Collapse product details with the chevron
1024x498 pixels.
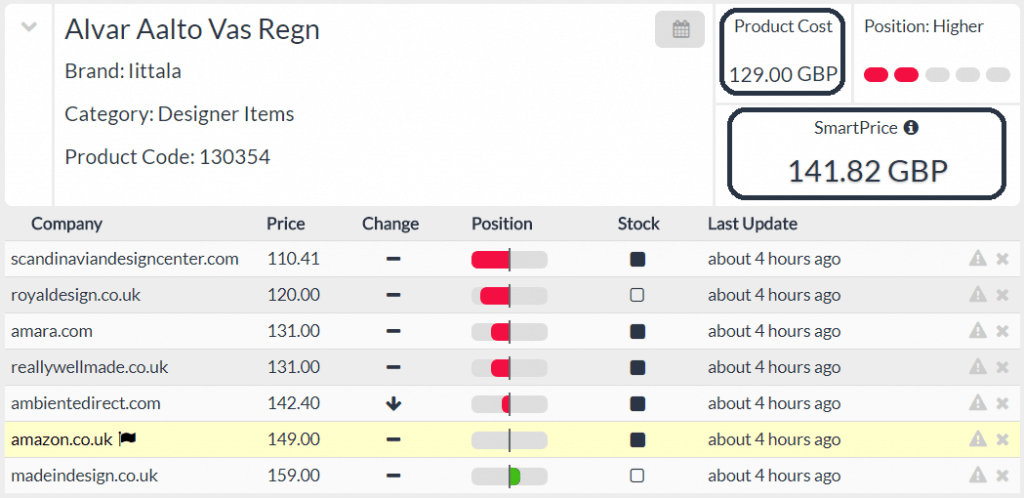[29, 28]
